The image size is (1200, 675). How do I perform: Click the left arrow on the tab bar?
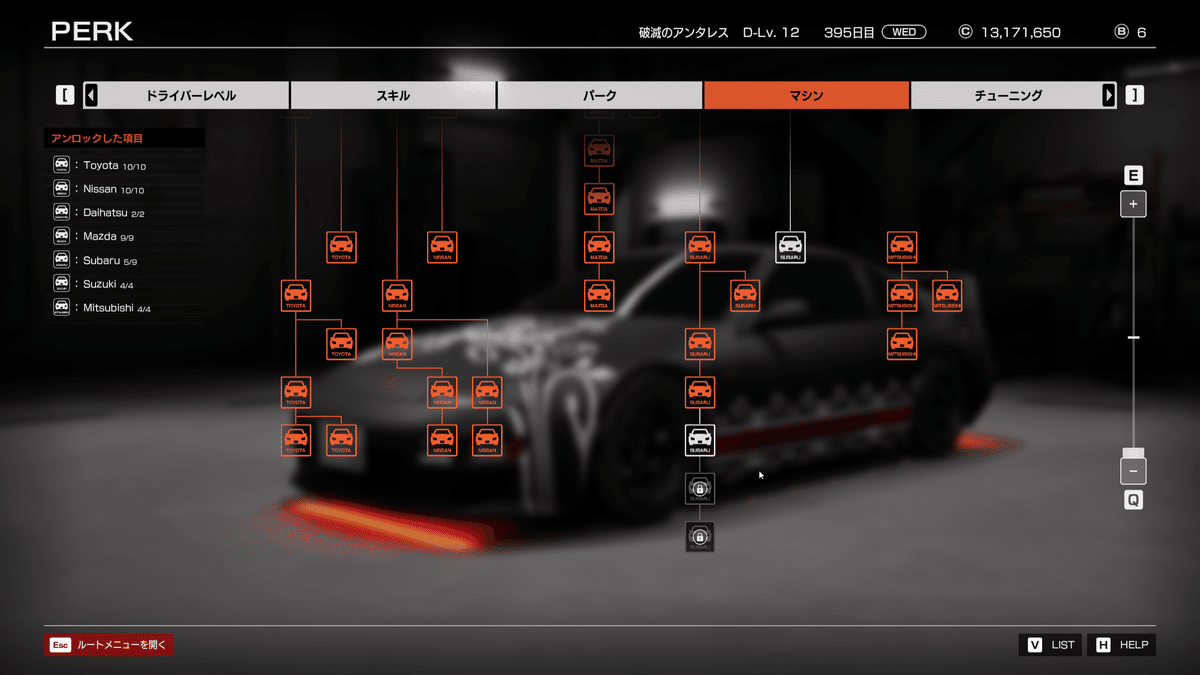91,95
